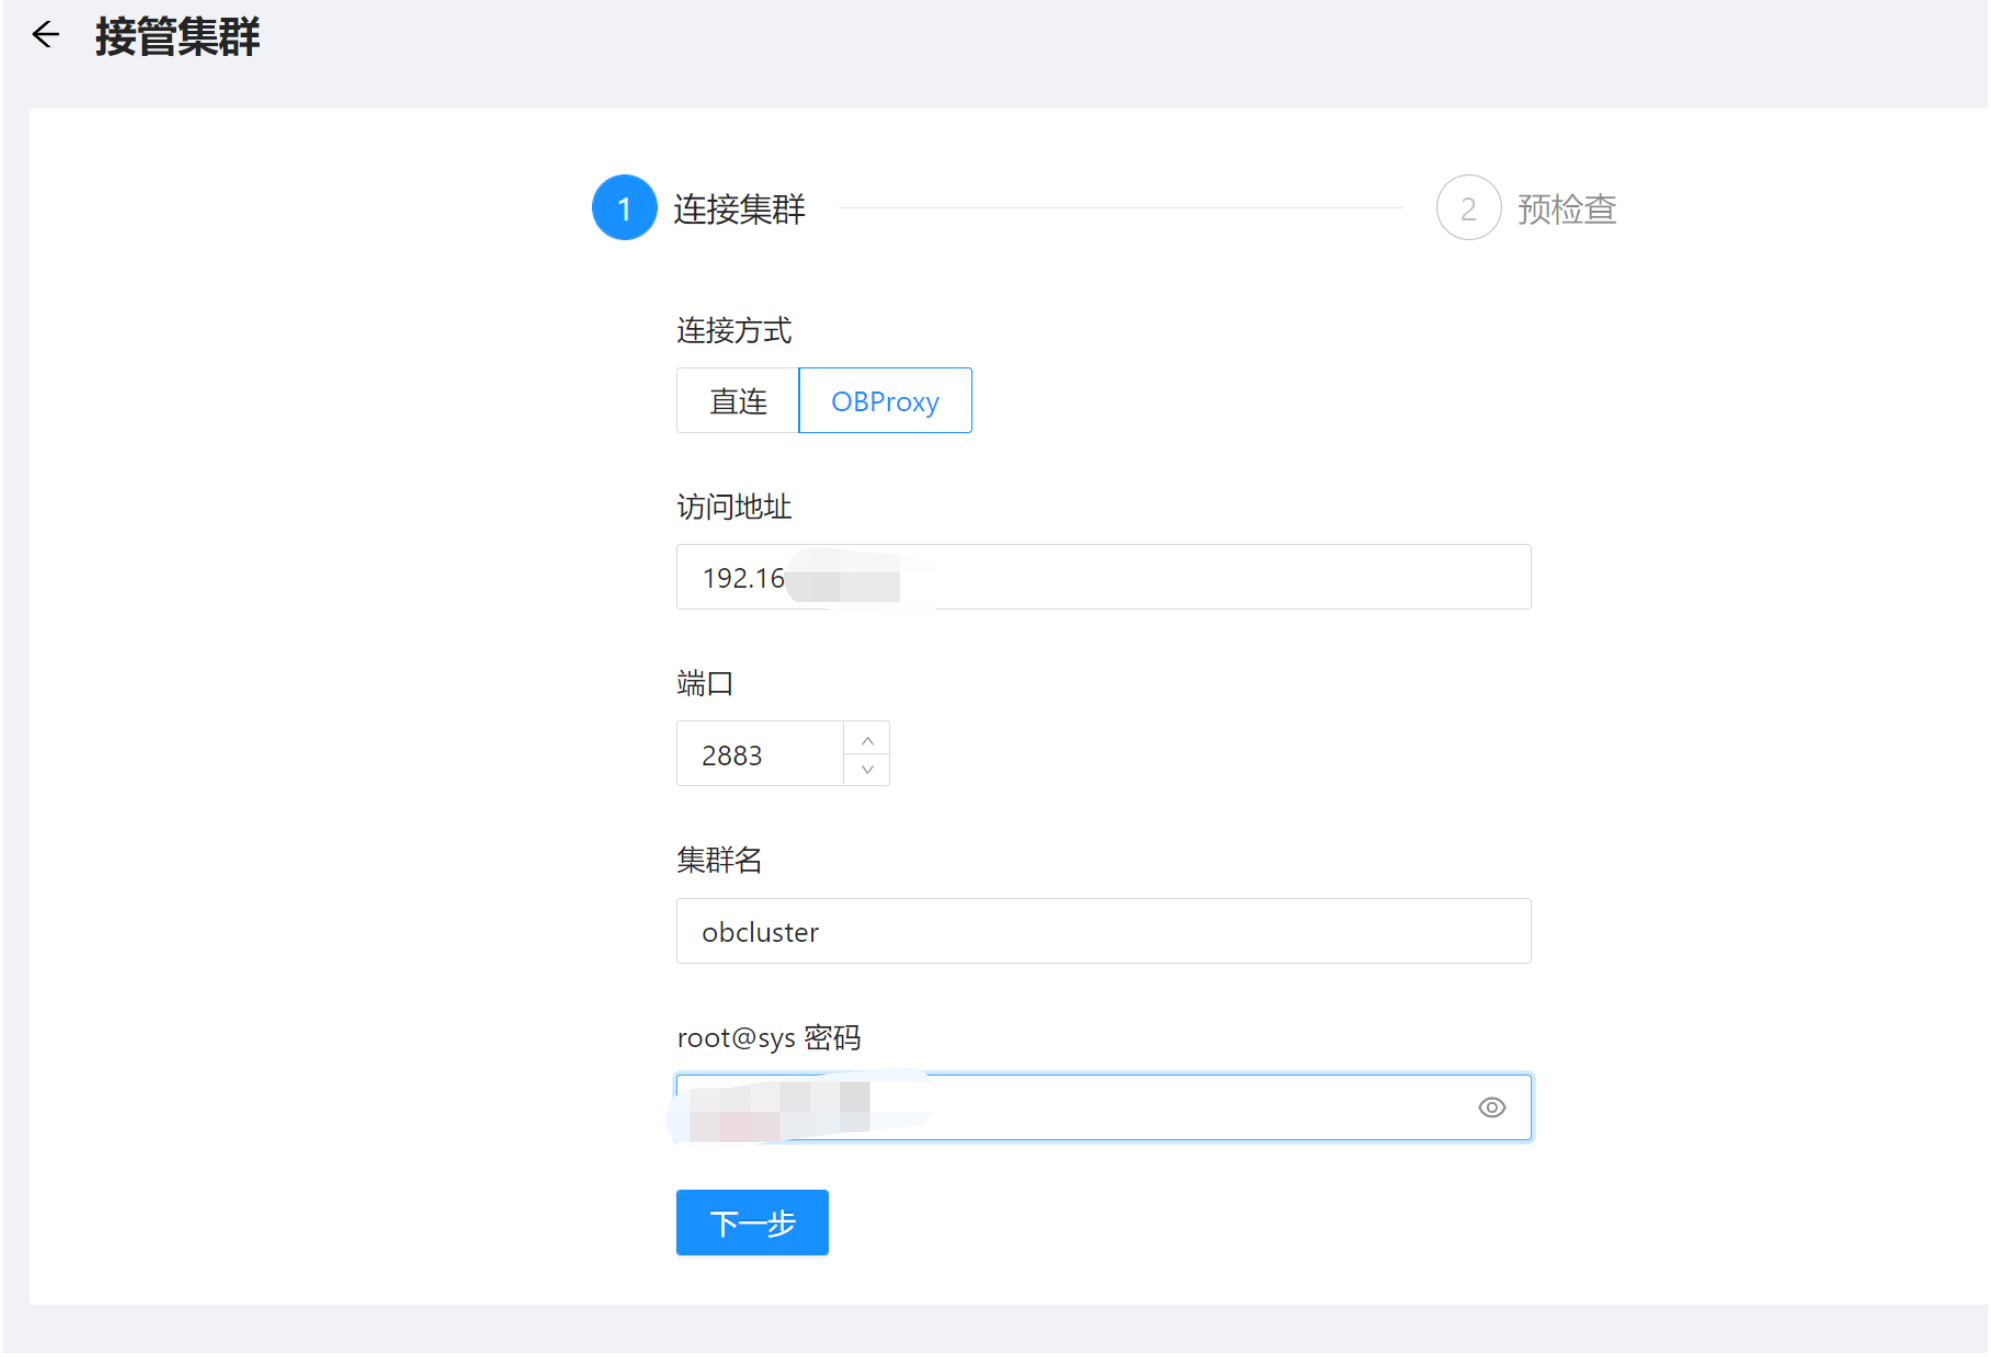Click into the 端口 number field
Viewport: 1991px width, 1357px height.
tap(760, 754)
